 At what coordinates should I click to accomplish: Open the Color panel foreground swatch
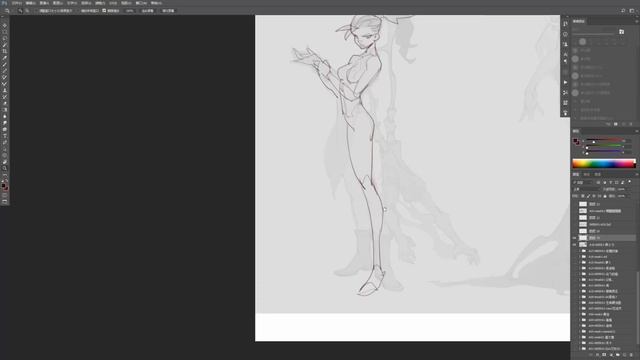575,141
